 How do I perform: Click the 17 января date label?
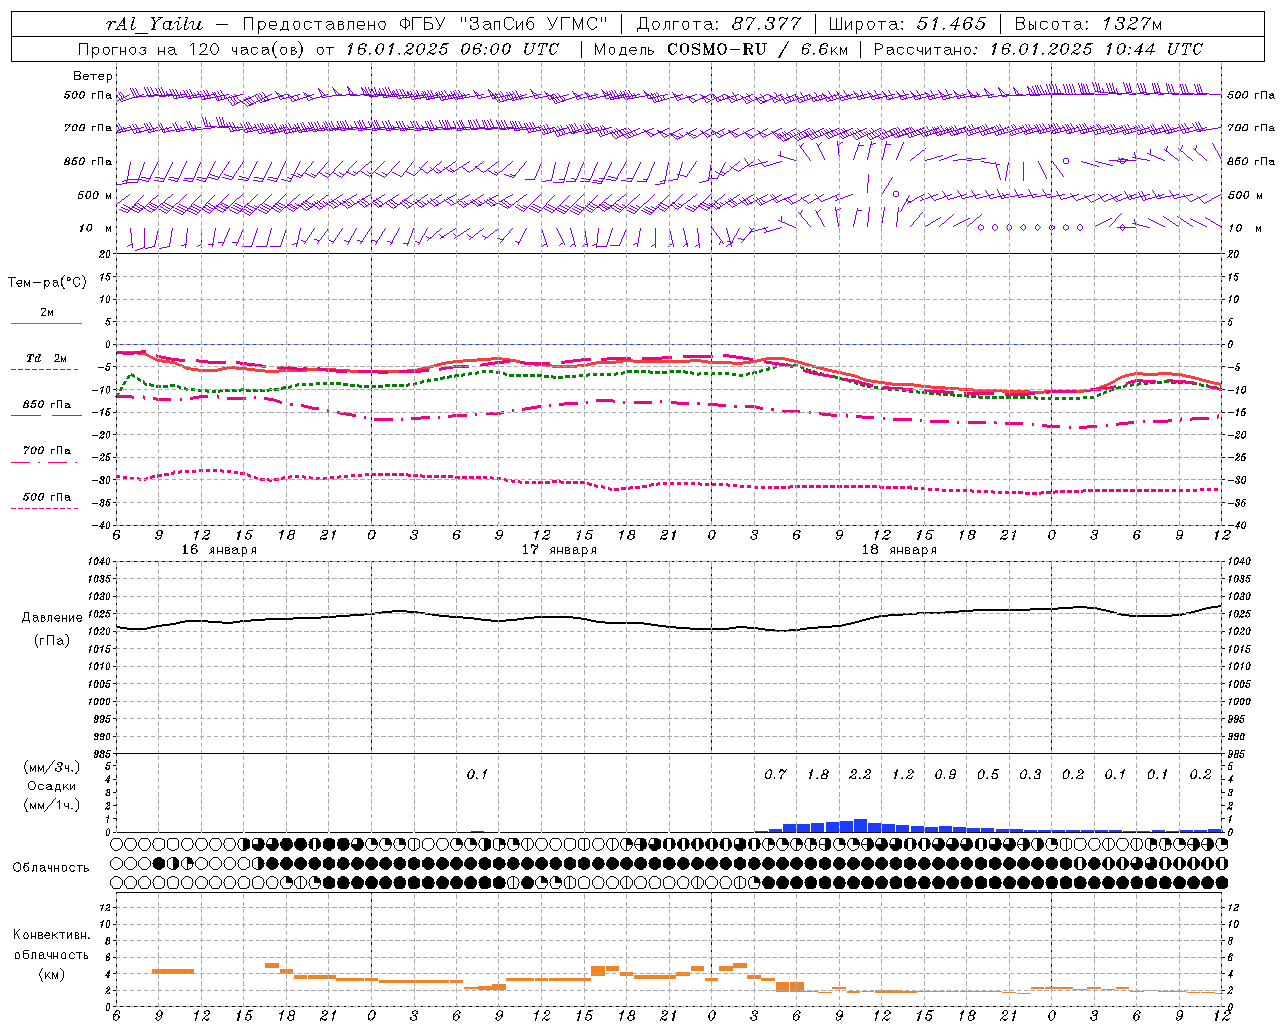coord(558,550)
